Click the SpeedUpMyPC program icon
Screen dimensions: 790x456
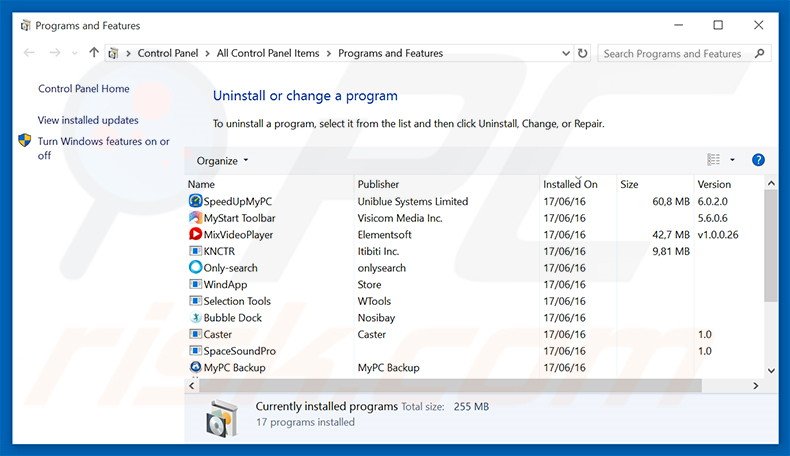click(x=195, y=201)
